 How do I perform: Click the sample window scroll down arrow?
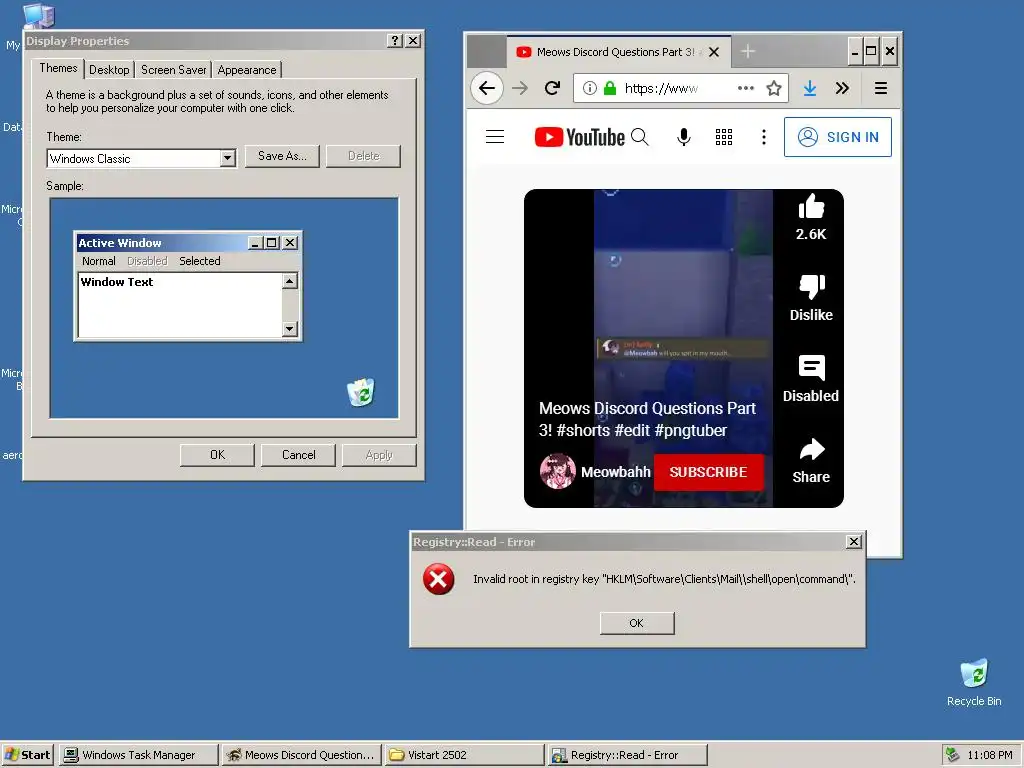[290, 328]
